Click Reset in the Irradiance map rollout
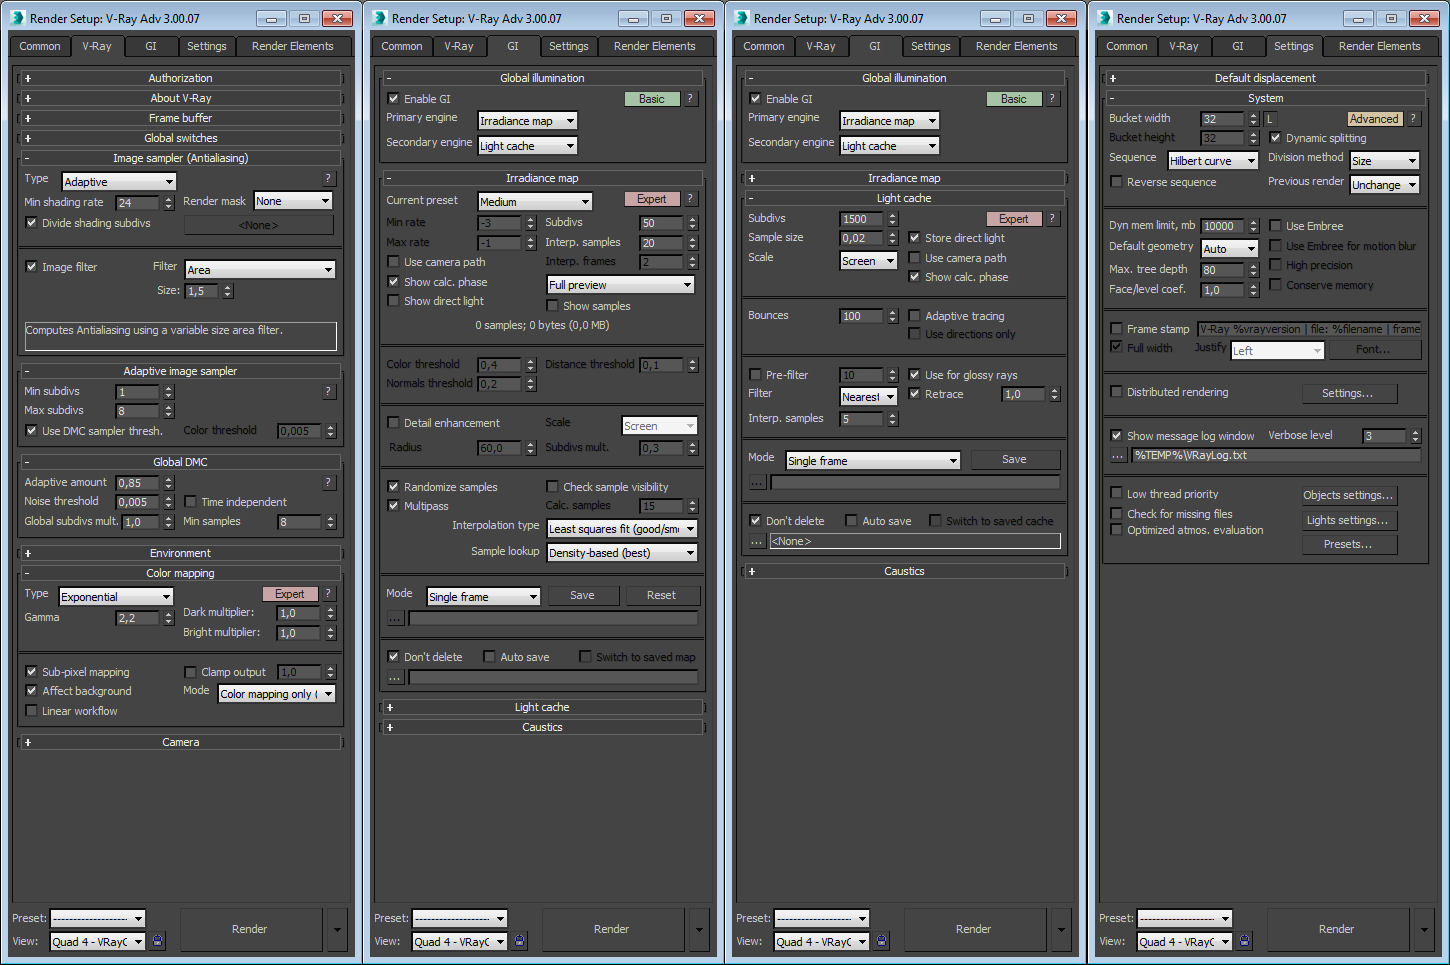Viewport: 1450px width, 965px height. click(x=661, y=595)
